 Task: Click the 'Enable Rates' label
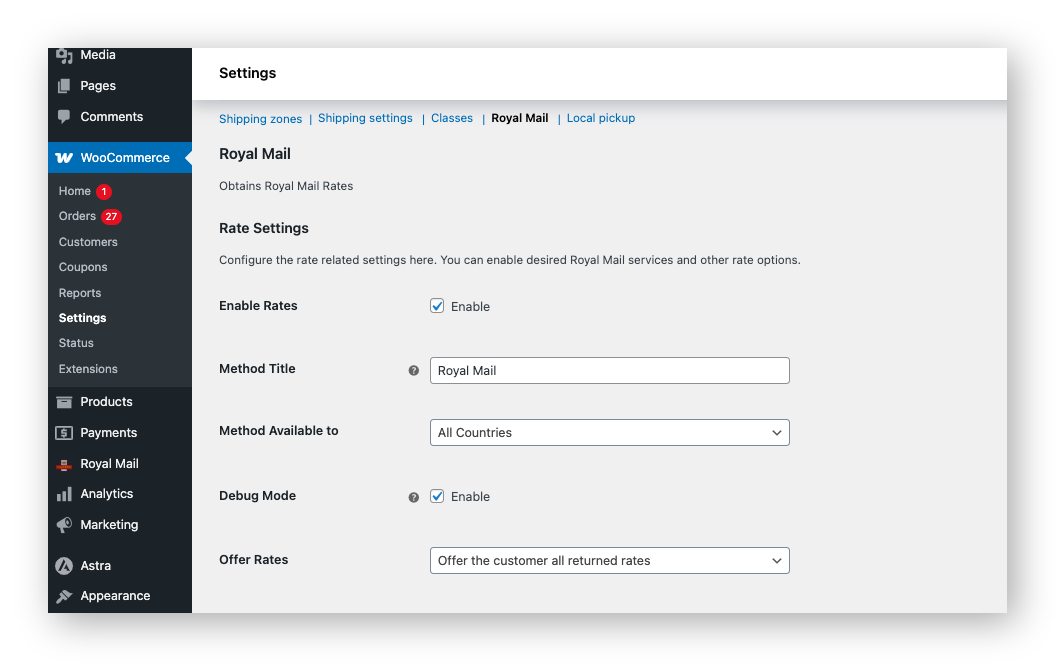[258, 306]
